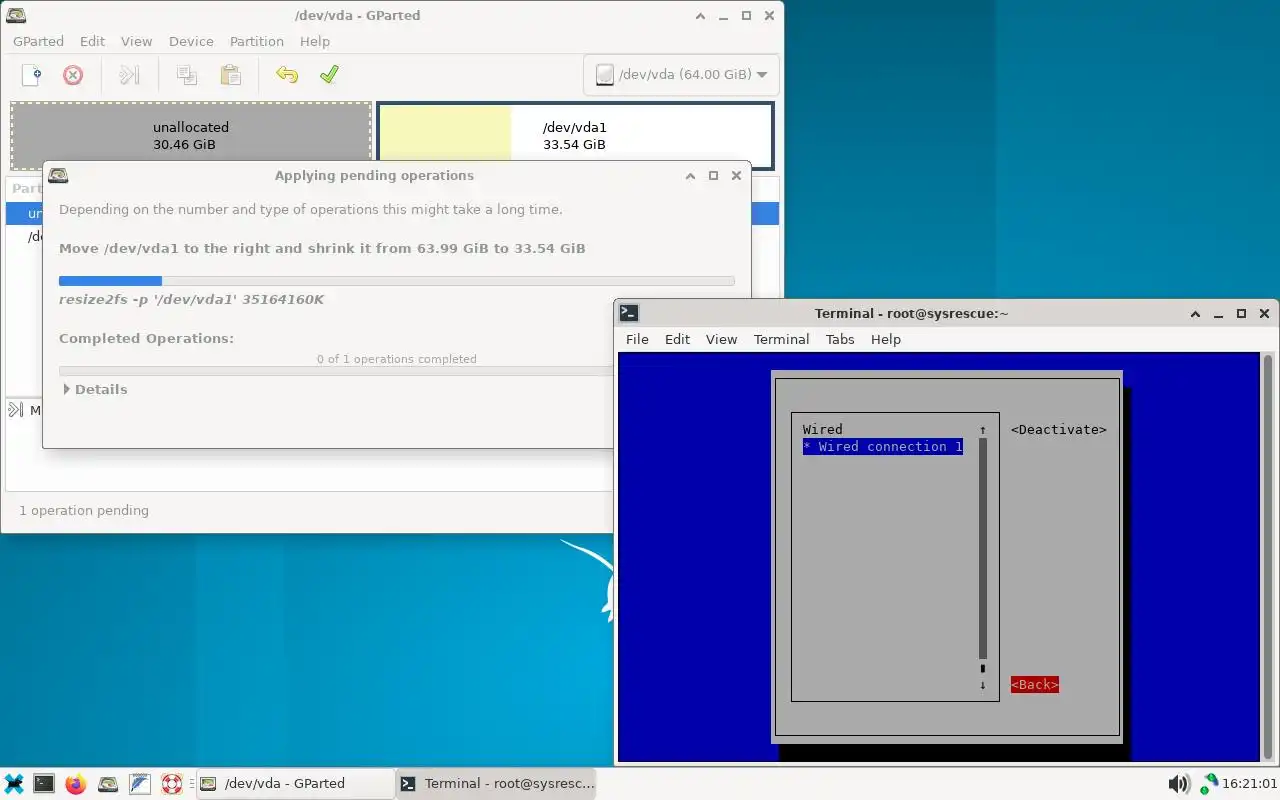Click the Terminal window title bar icon
The height and width of the screenshot is (800, 1280).
(x=629, y=313)
